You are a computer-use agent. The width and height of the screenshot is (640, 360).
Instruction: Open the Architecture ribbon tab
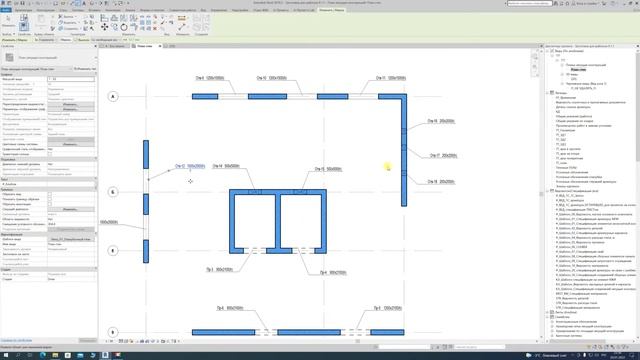[x=23, y=10]
